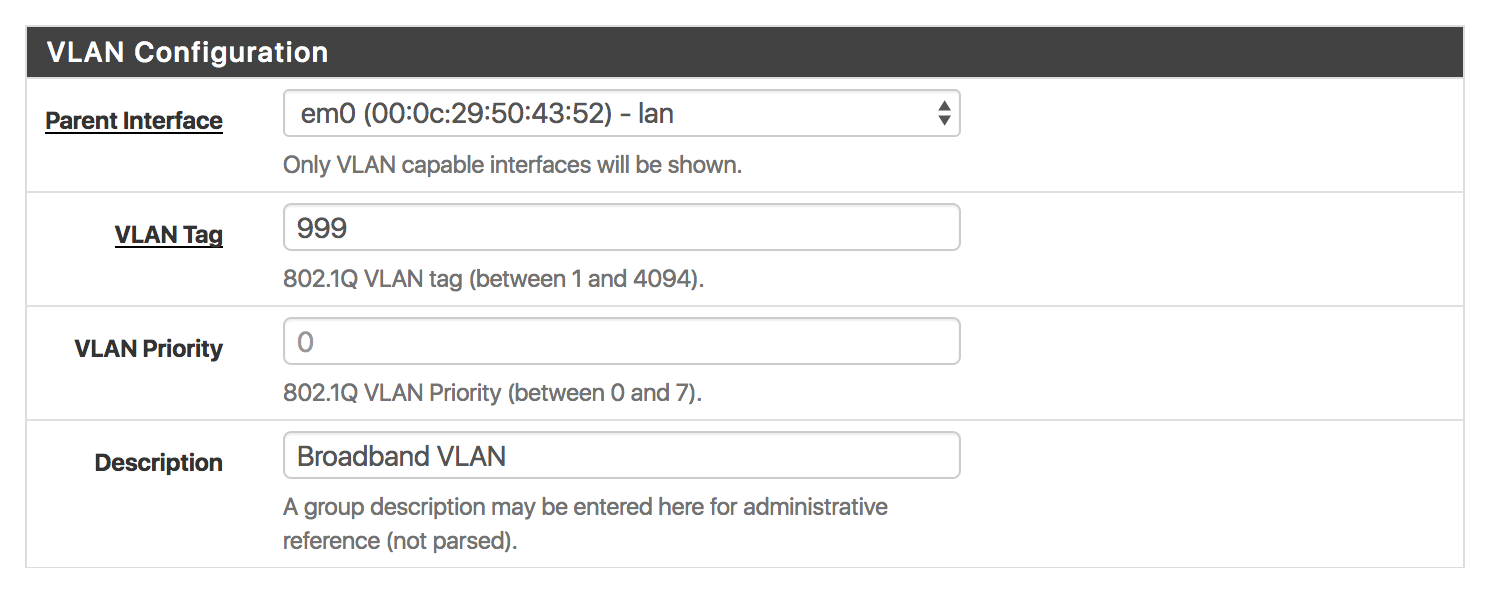Viewport: 1490px width, 593px height.
Task: Place cursor on the 999 tag value
Action: tap(322, 228)
